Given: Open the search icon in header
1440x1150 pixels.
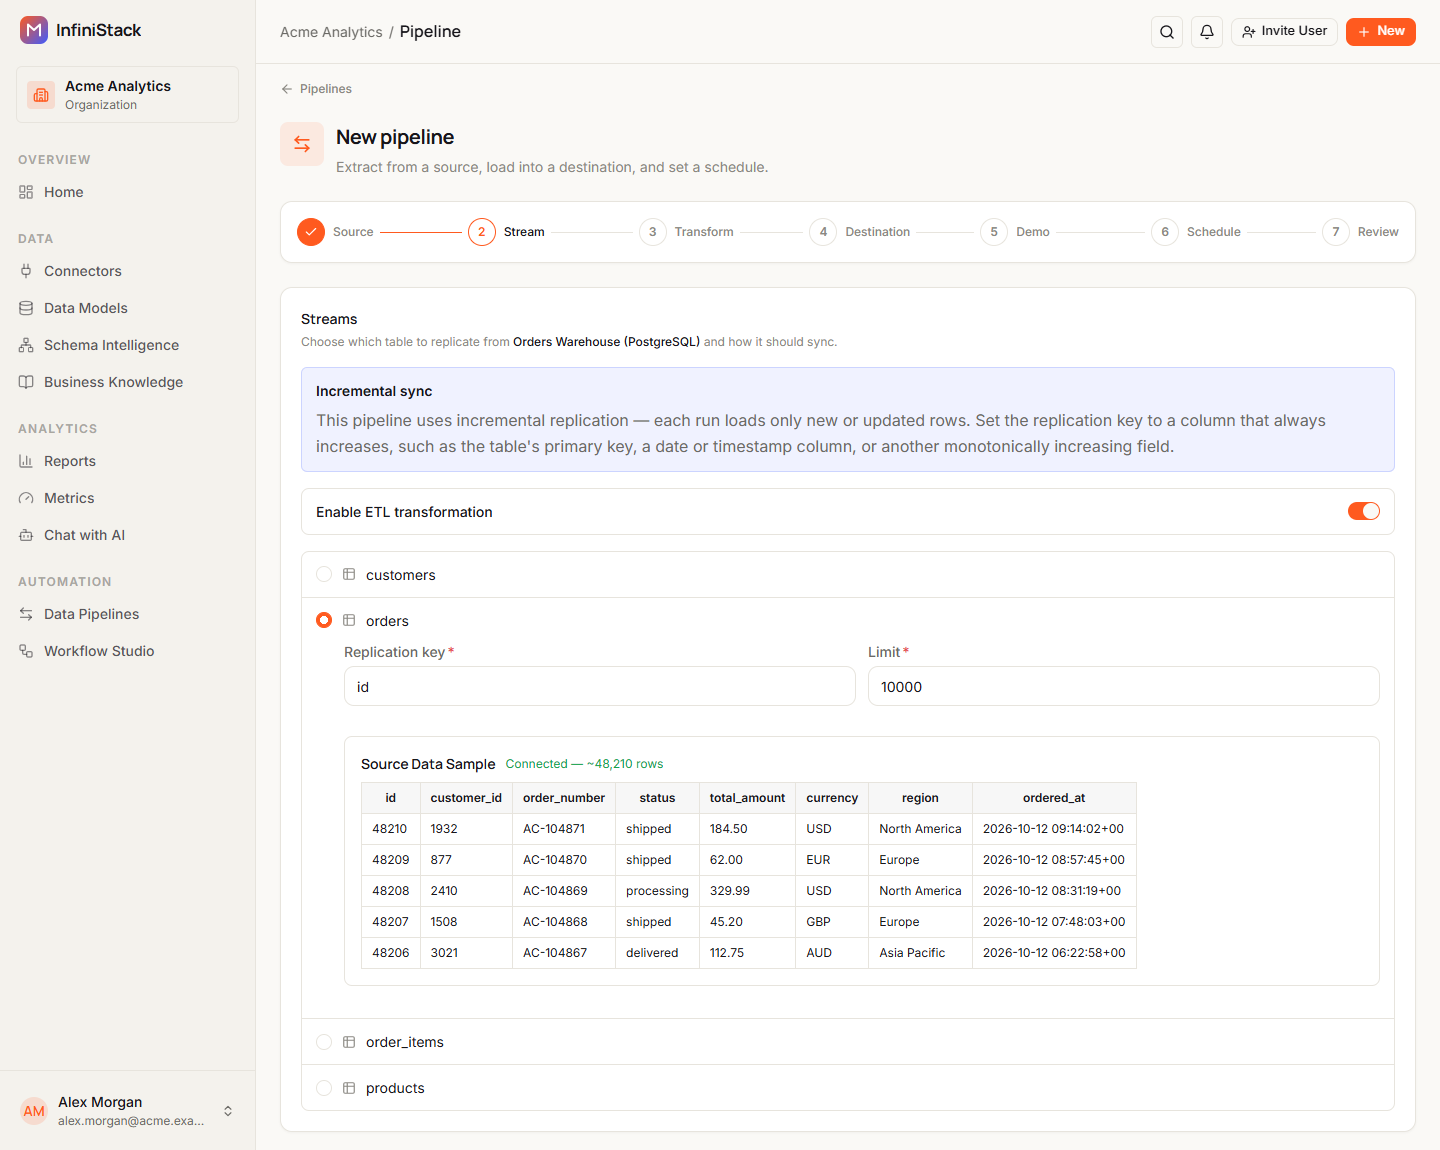Looking at the screenshot, I should coord(1167,32).
